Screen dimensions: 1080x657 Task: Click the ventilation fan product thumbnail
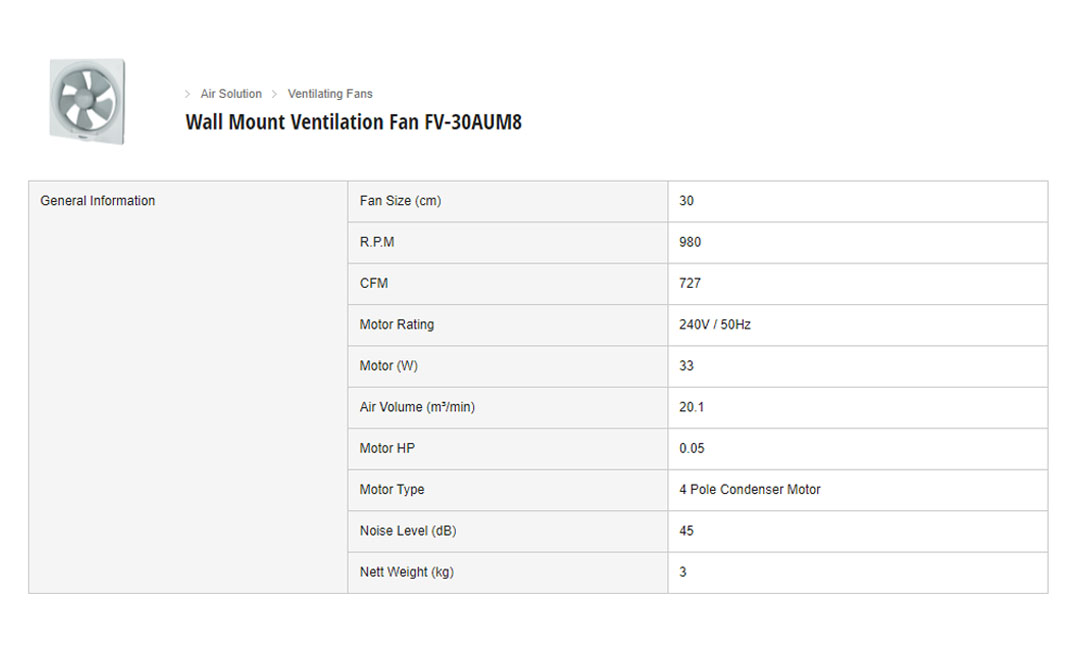point(87,101)
